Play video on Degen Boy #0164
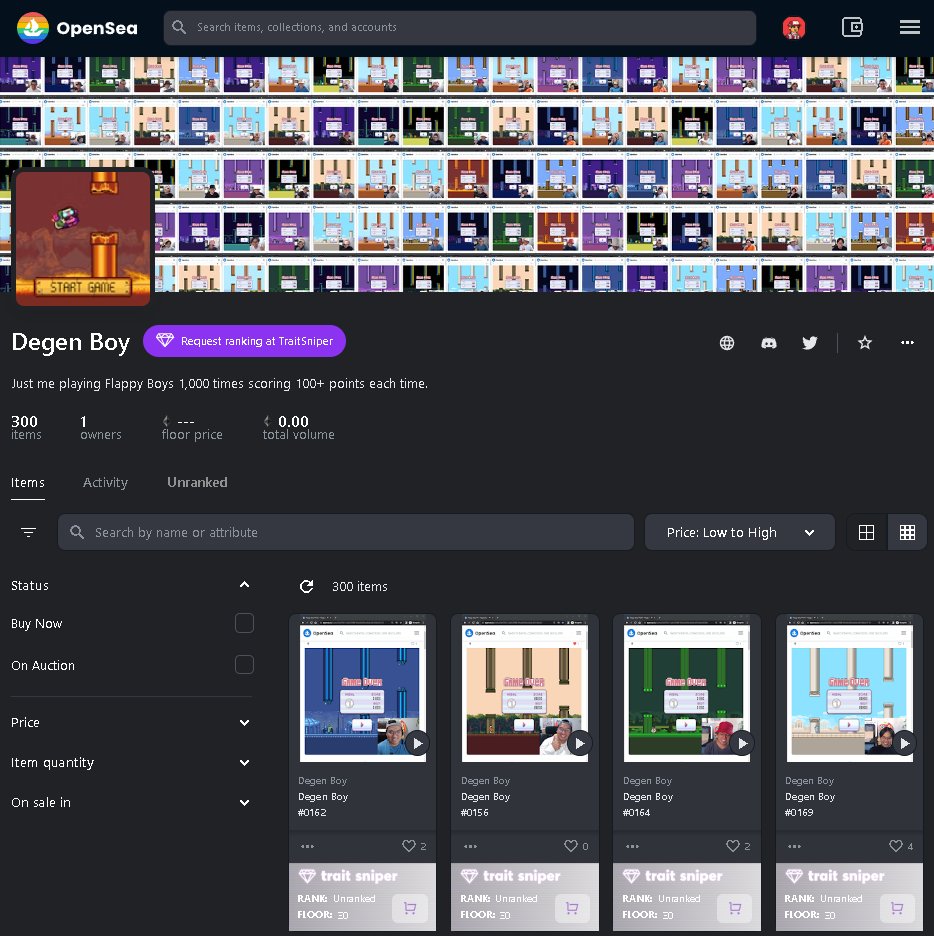 coord(742,743)
